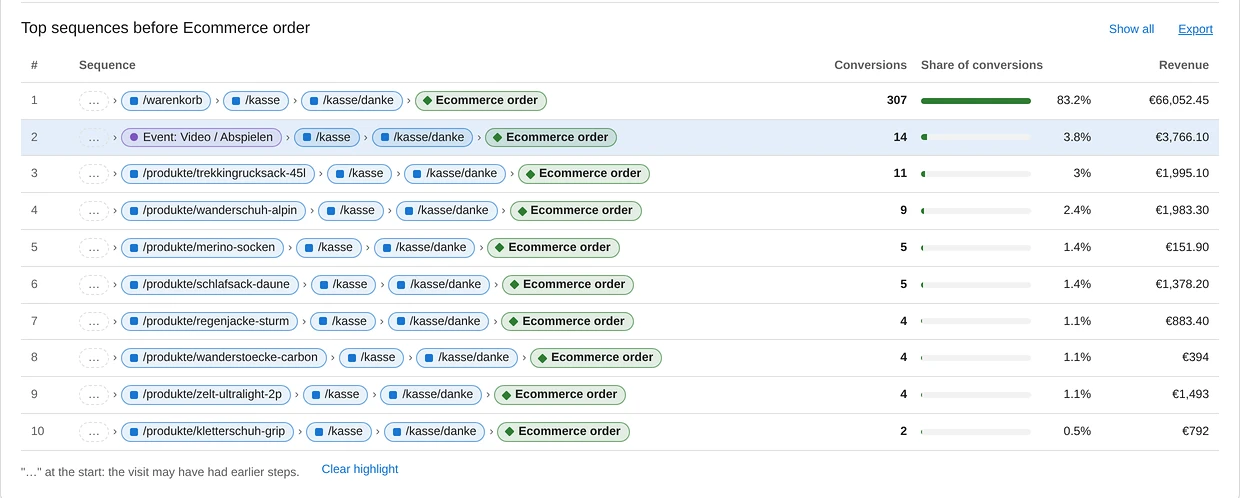Click the Revenue column header
Screen dimensions: 1240x498
tap(1184, 65)
